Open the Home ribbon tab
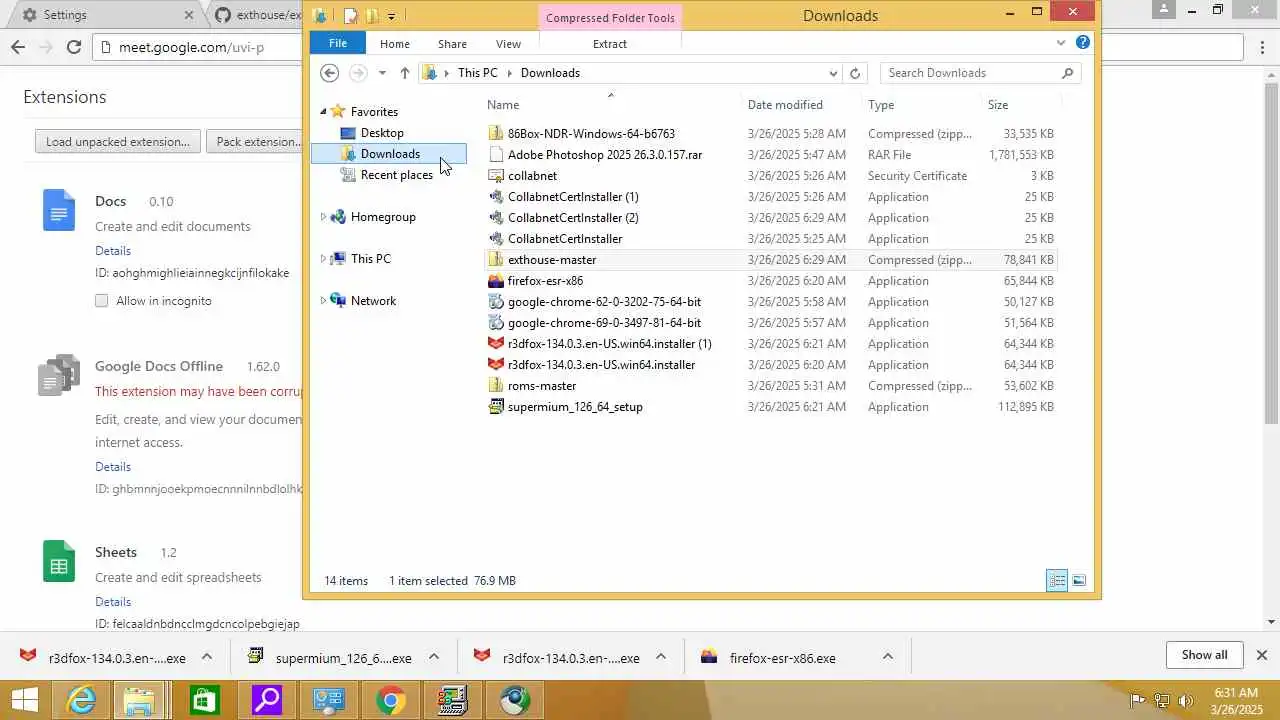This screenshot has height=720, width=1280. pyautogui.click(x=394, y=44)
